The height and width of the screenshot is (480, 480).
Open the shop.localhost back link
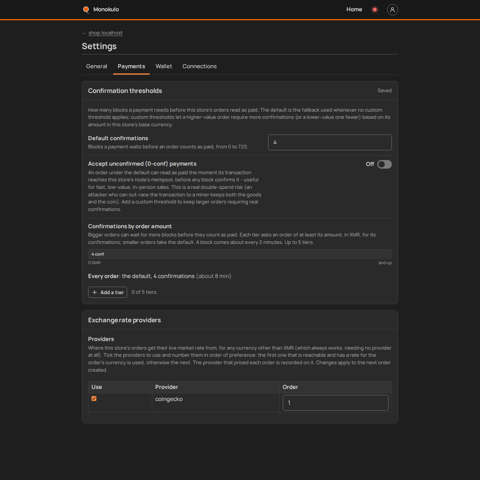pyautogui.click(x=105, y=33)
